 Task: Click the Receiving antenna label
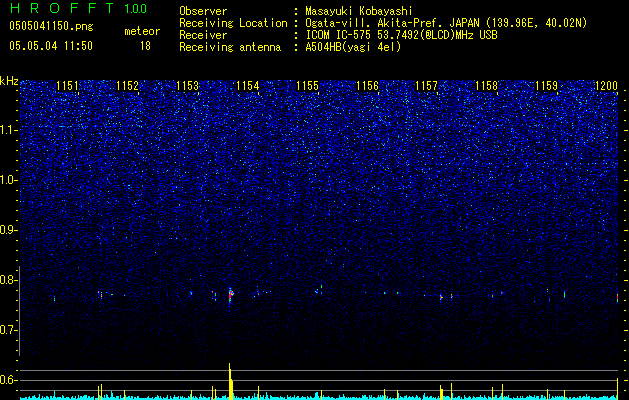230,47
